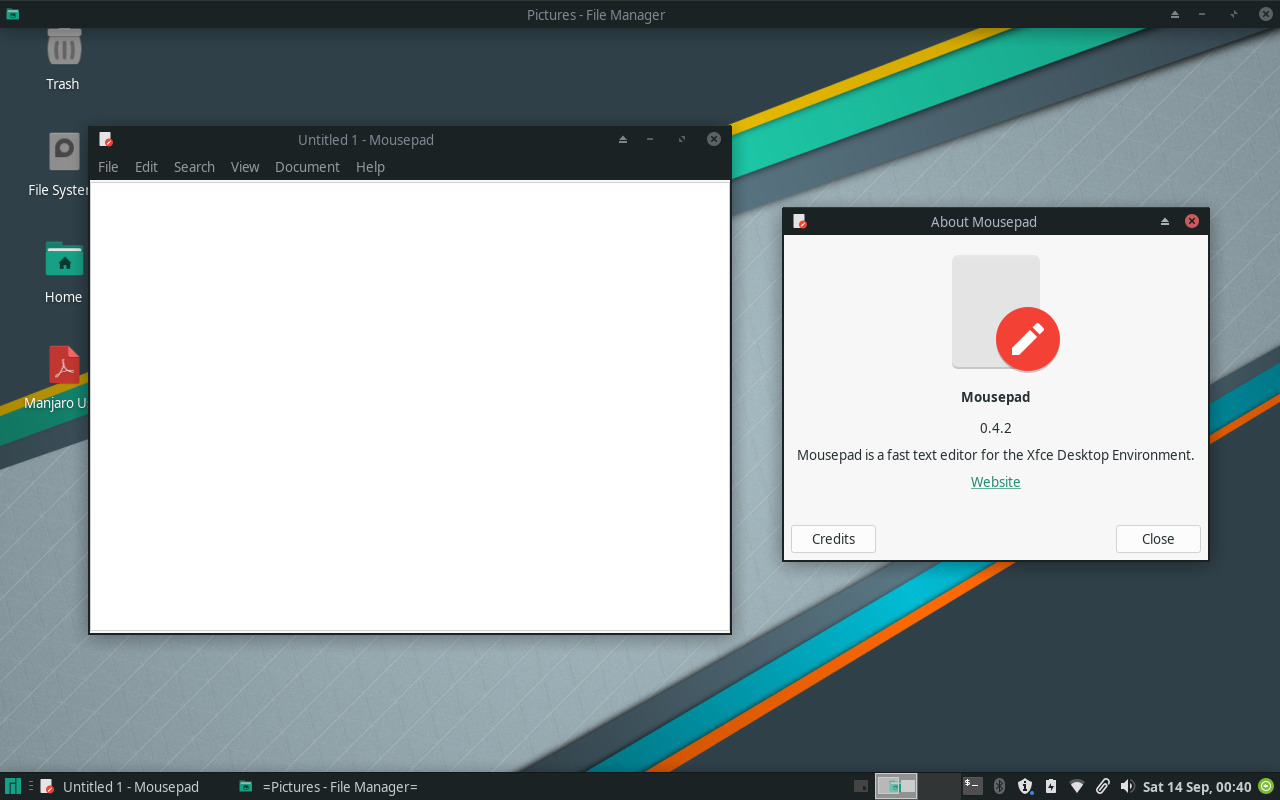The image size is (1280, 800).
Task: Click the Mousepad document icon in its titlebar
Action: pos(107,139)
